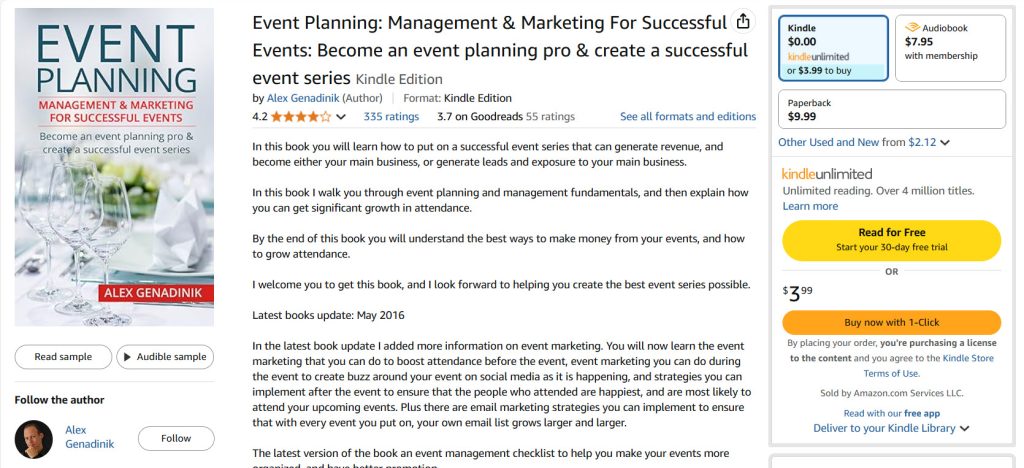Follow the author Alex Genadinik

tap(176, 438)
